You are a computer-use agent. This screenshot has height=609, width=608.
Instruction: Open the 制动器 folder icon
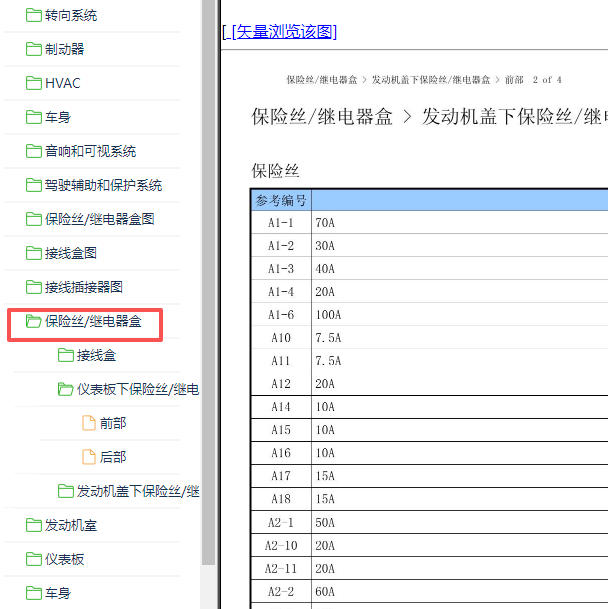[x=33, y=49]
